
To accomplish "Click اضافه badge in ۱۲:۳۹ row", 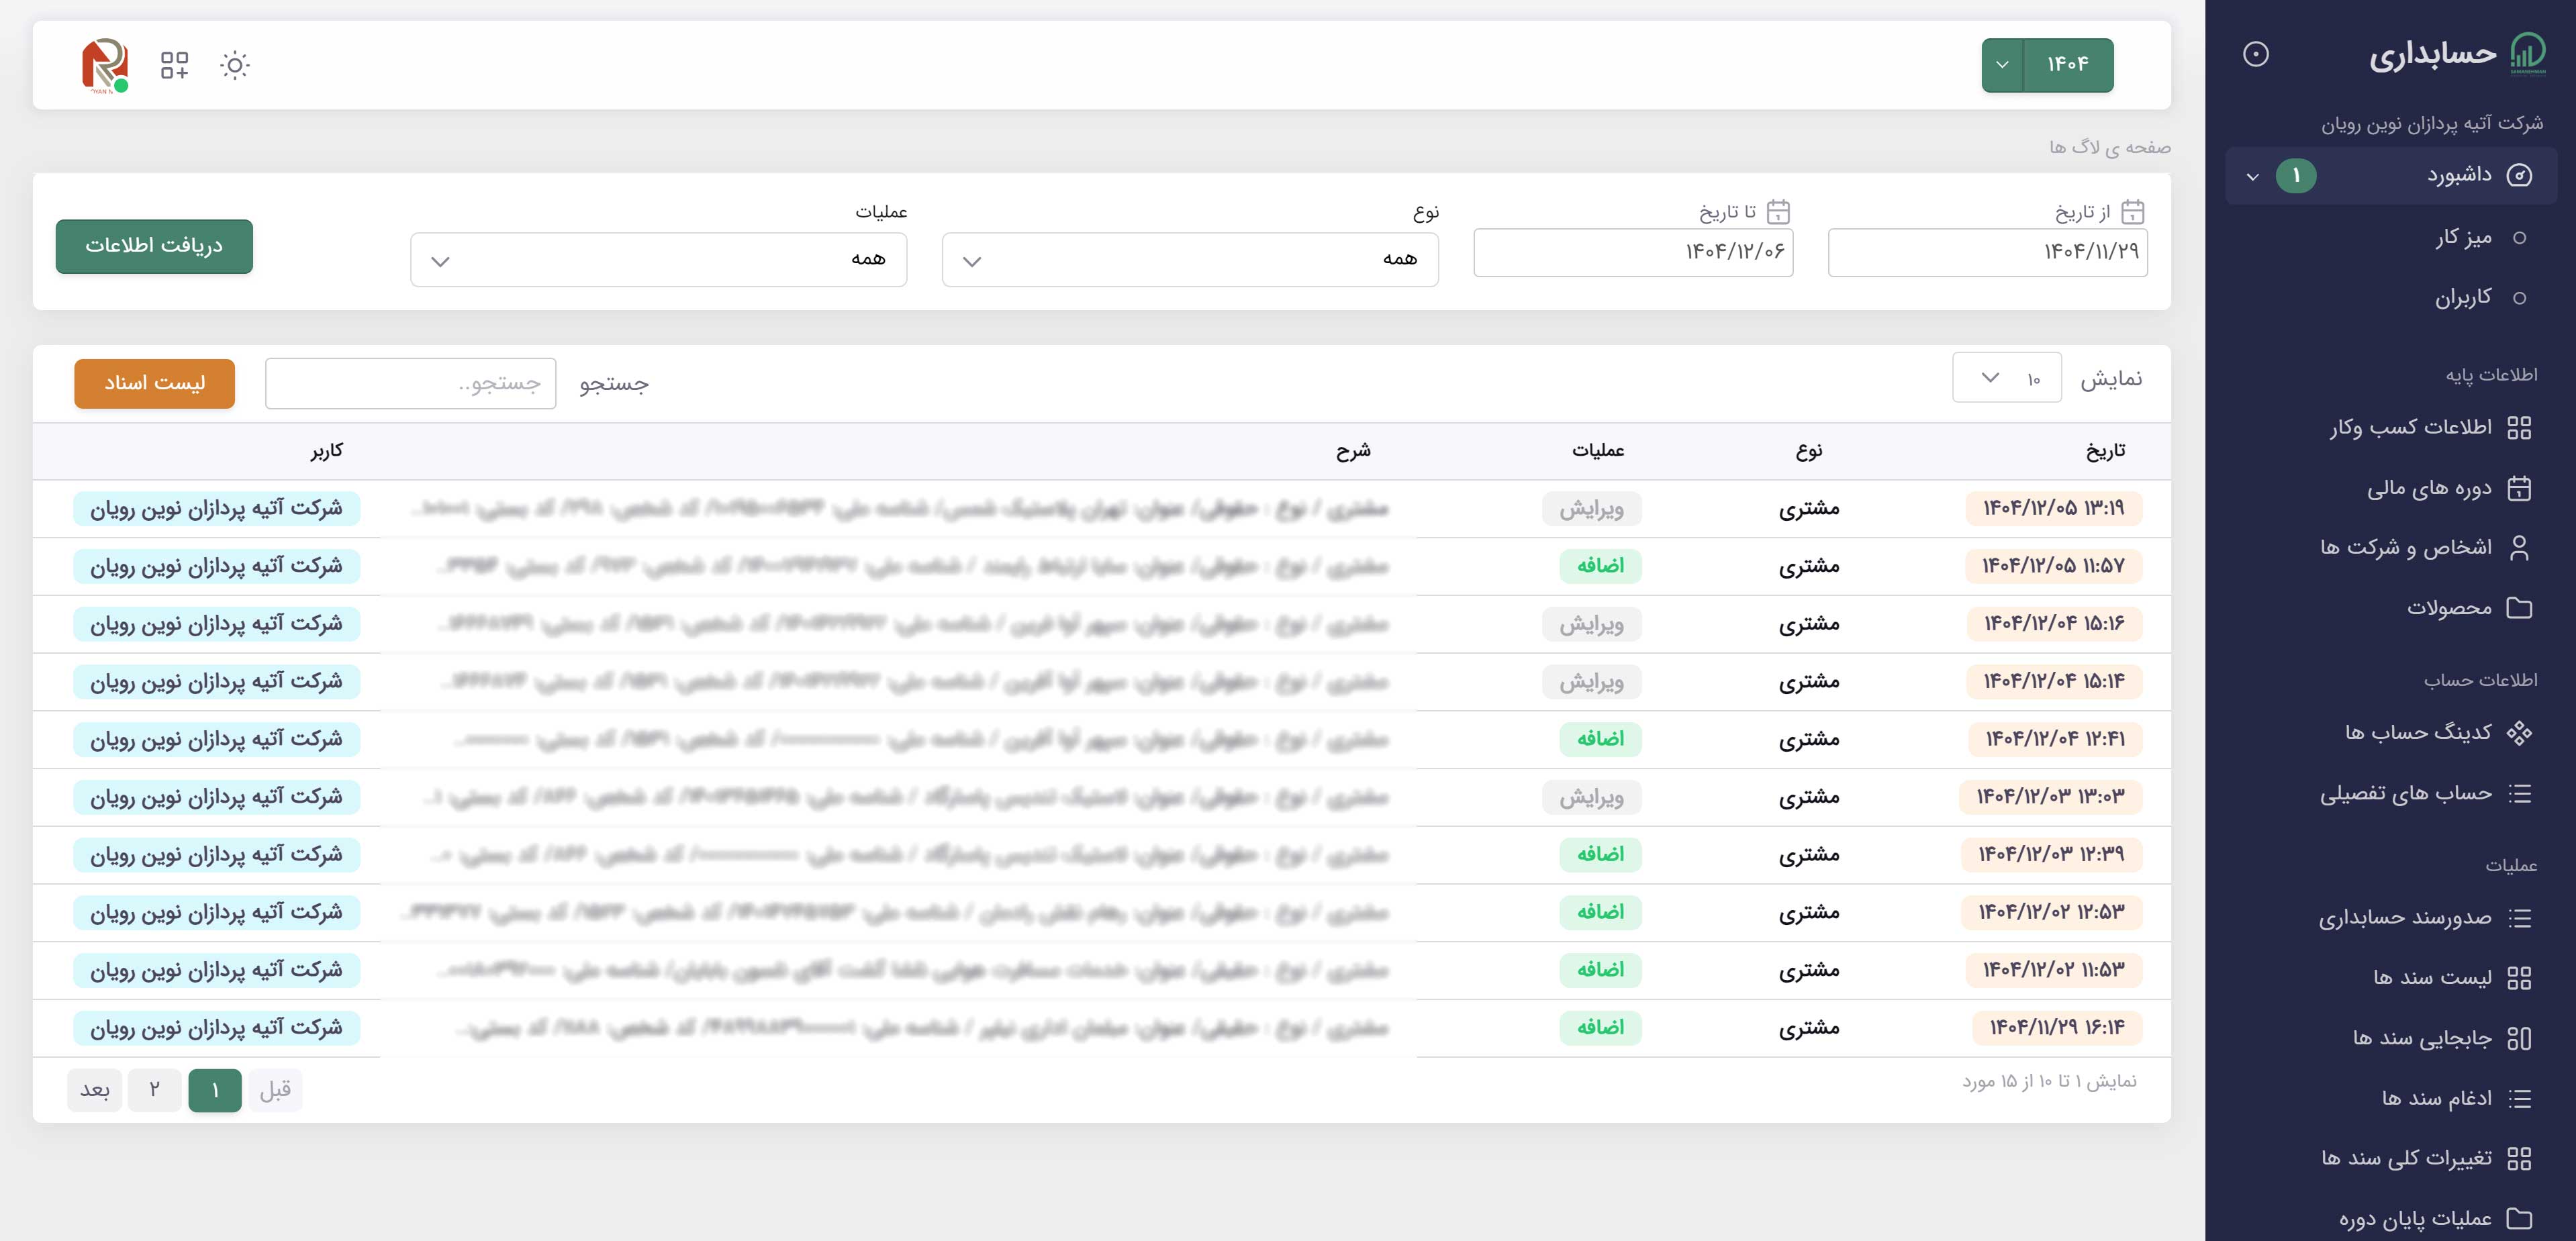I will point(1600,855).
